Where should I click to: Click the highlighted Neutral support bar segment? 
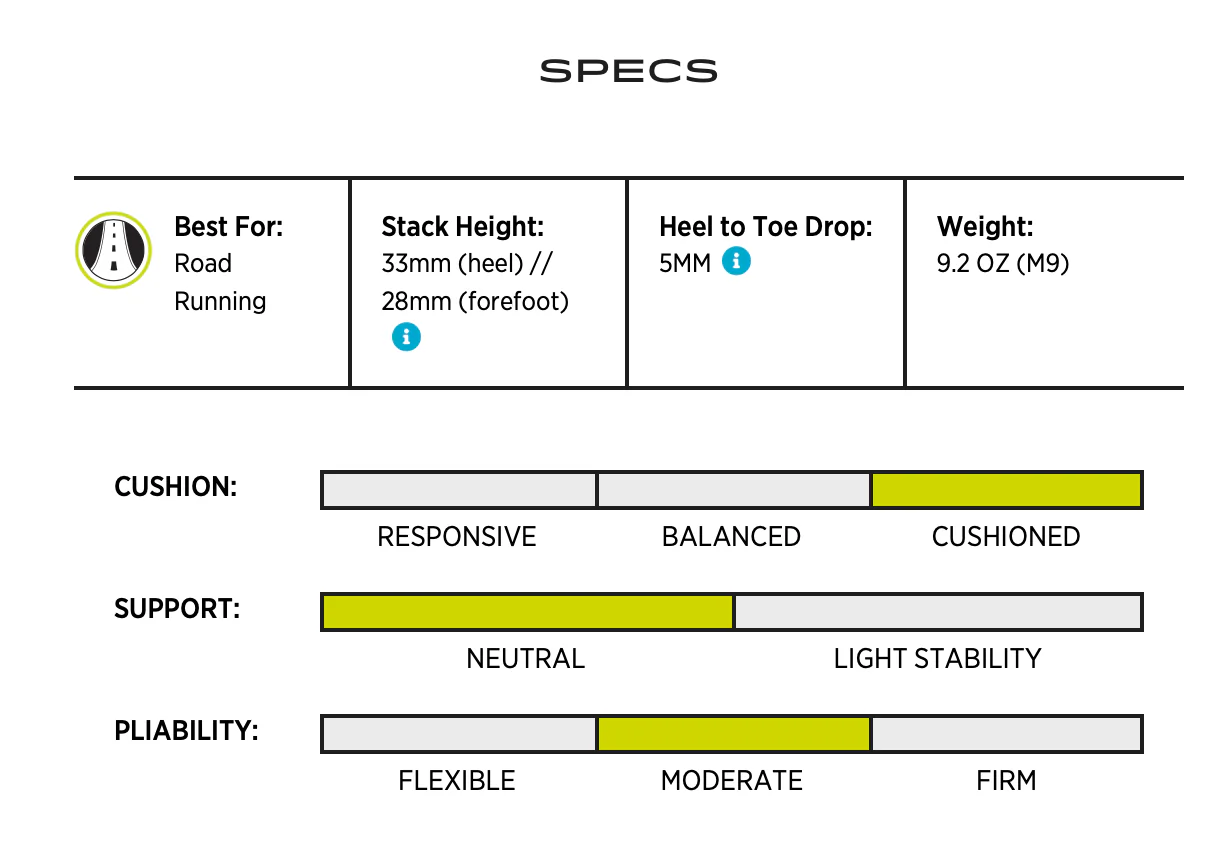[x=527, y=612]
